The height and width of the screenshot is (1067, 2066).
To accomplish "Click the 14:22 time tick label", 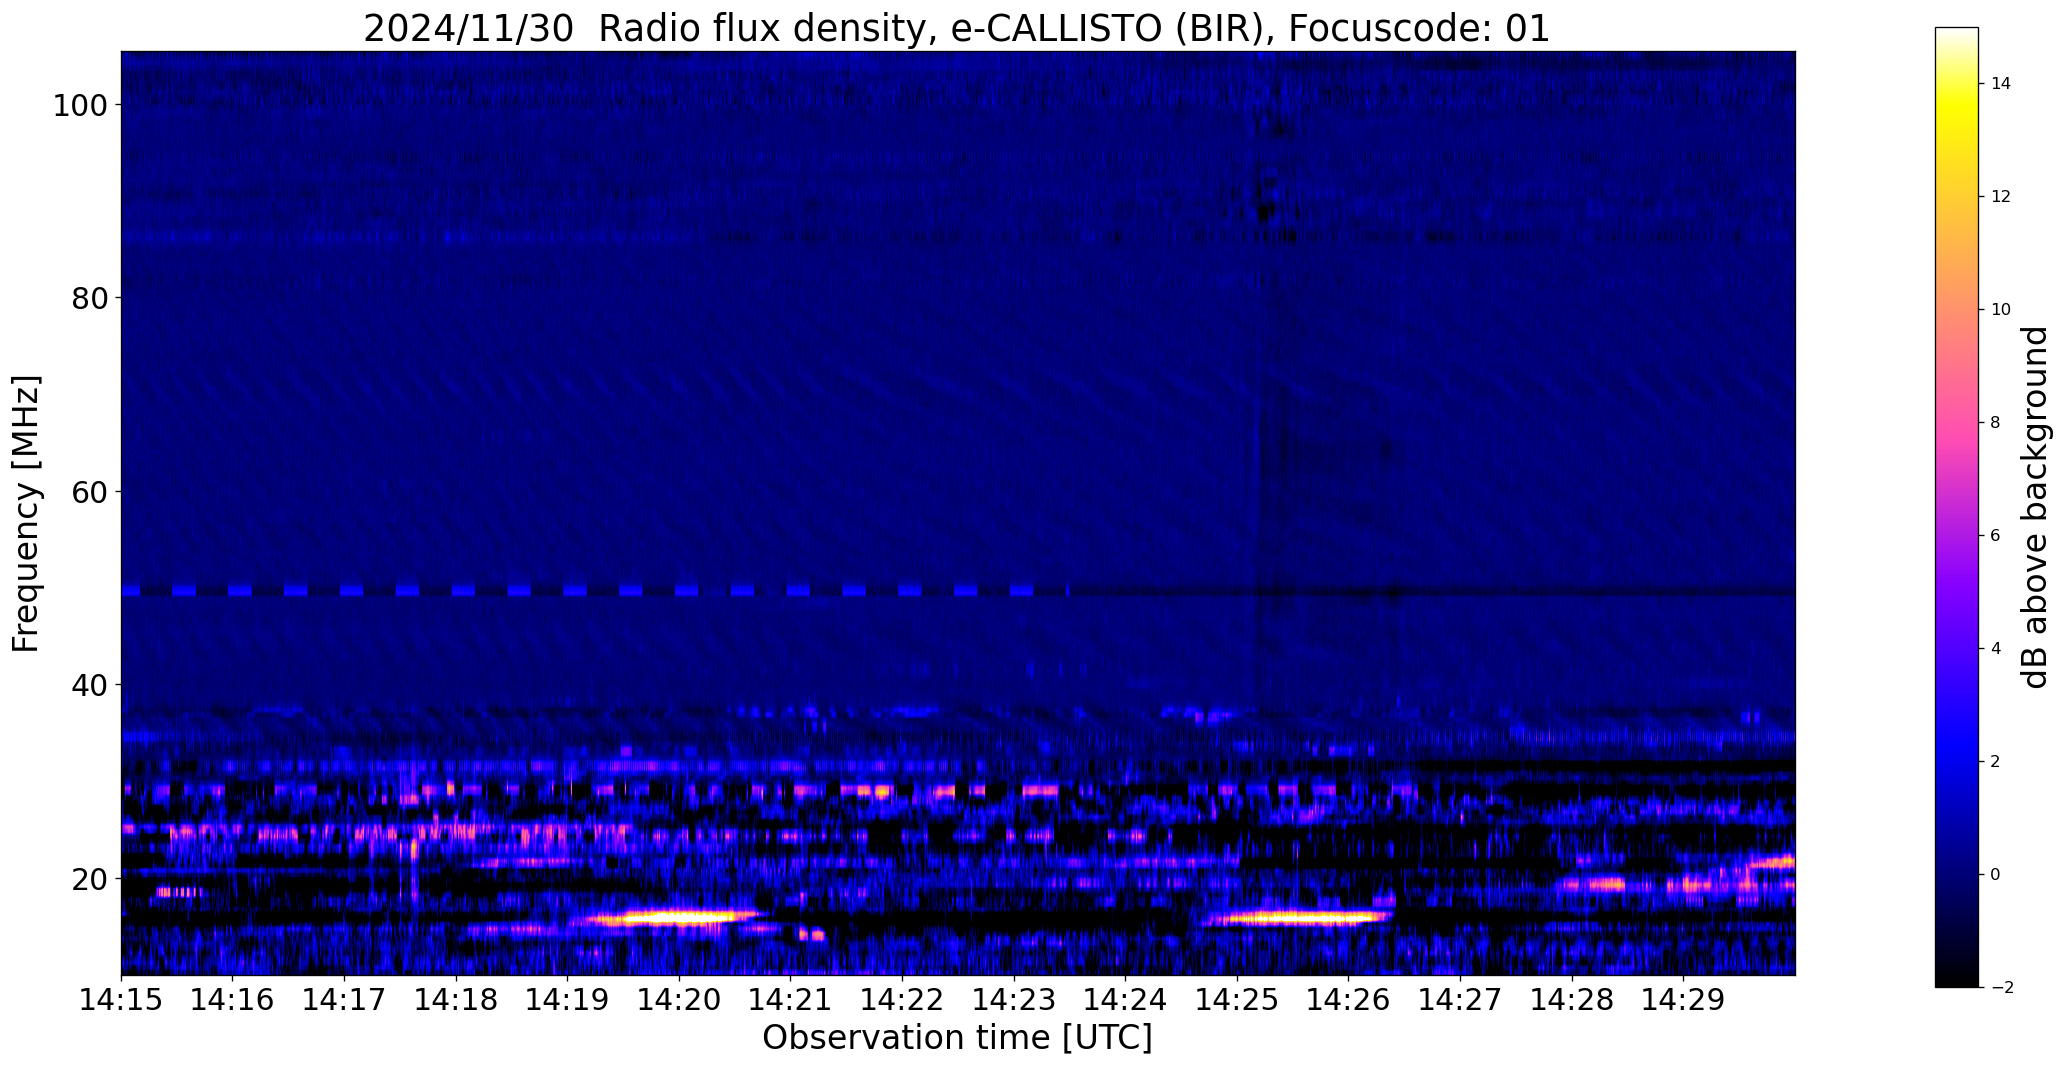I will pyautogui.click(x=902, y=1000).
